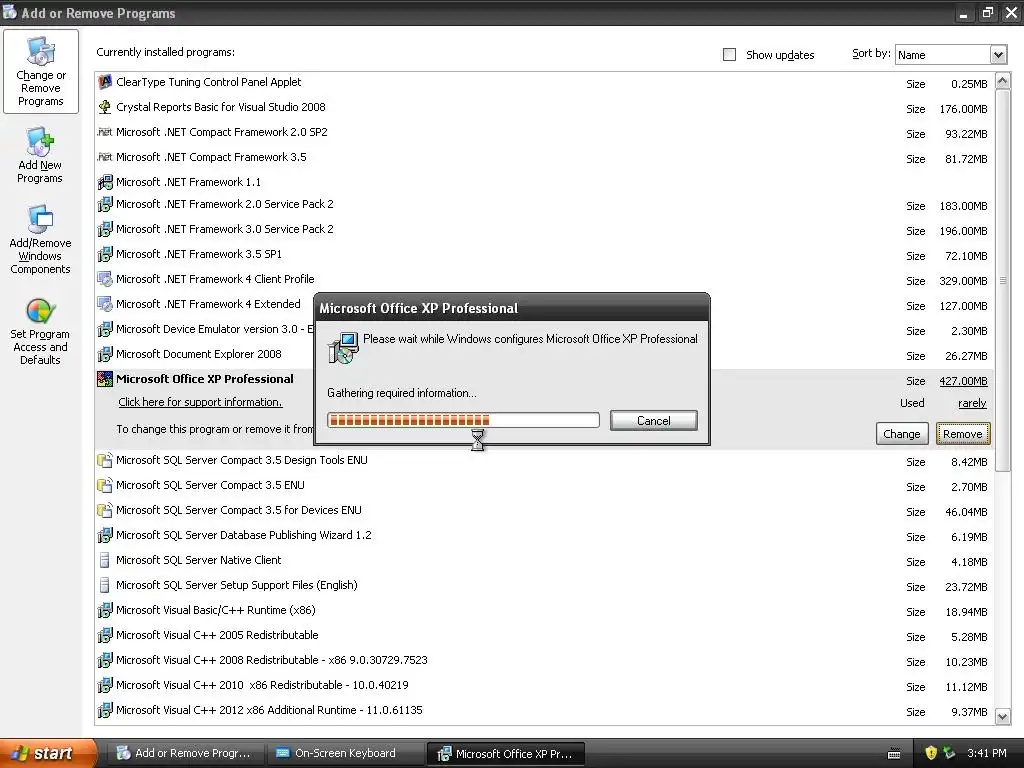Click the Microsoft Office XP Professional list icon
Image resolution: width=1024 pixels, height=768 pixels.
104,379
